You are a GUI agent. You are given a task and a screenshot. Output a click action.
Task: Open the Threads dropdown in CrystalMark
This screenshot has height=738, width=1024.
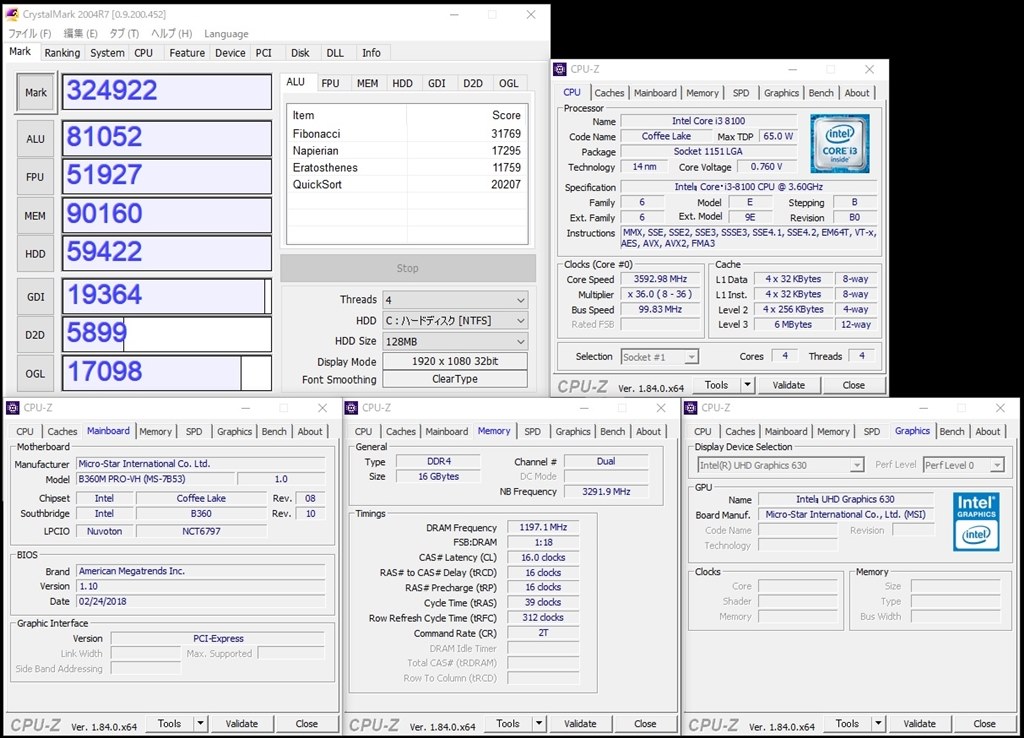point(455,300)
